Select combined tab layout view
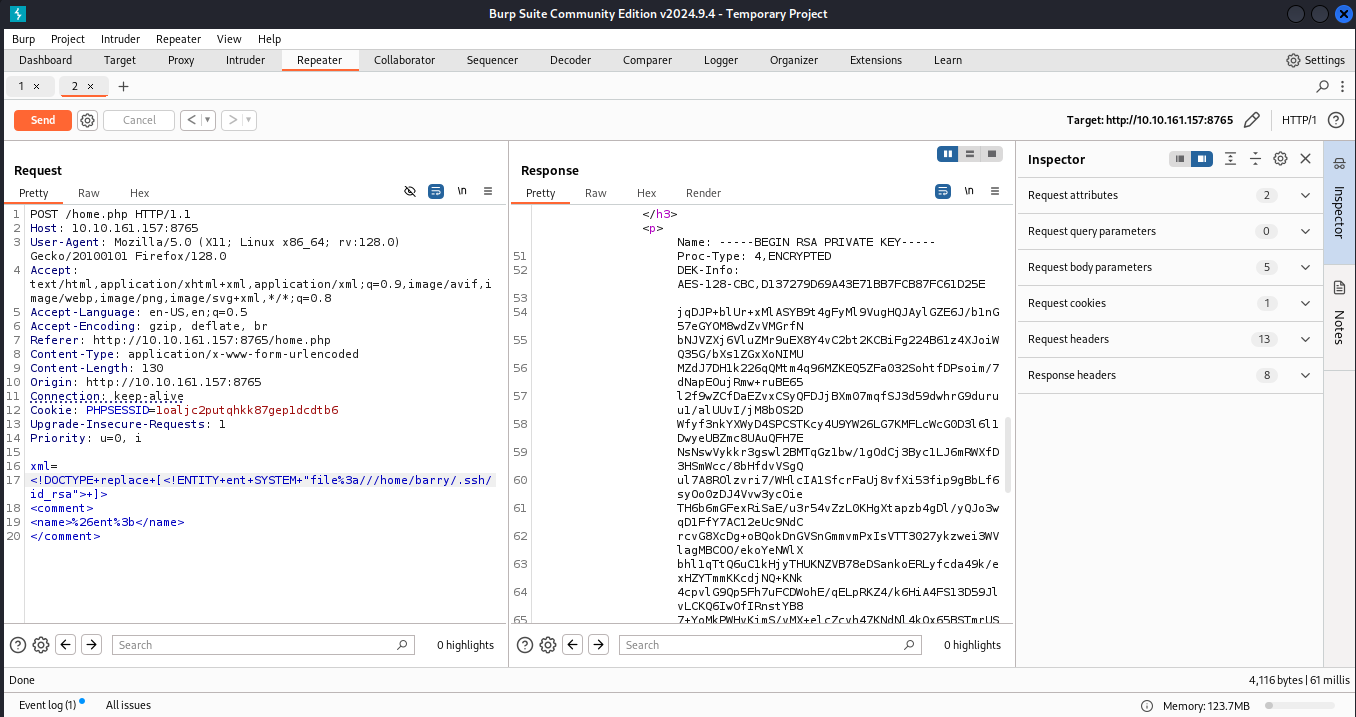The height and width of the screenshot is (717, 1356). (x=992, y=154)
